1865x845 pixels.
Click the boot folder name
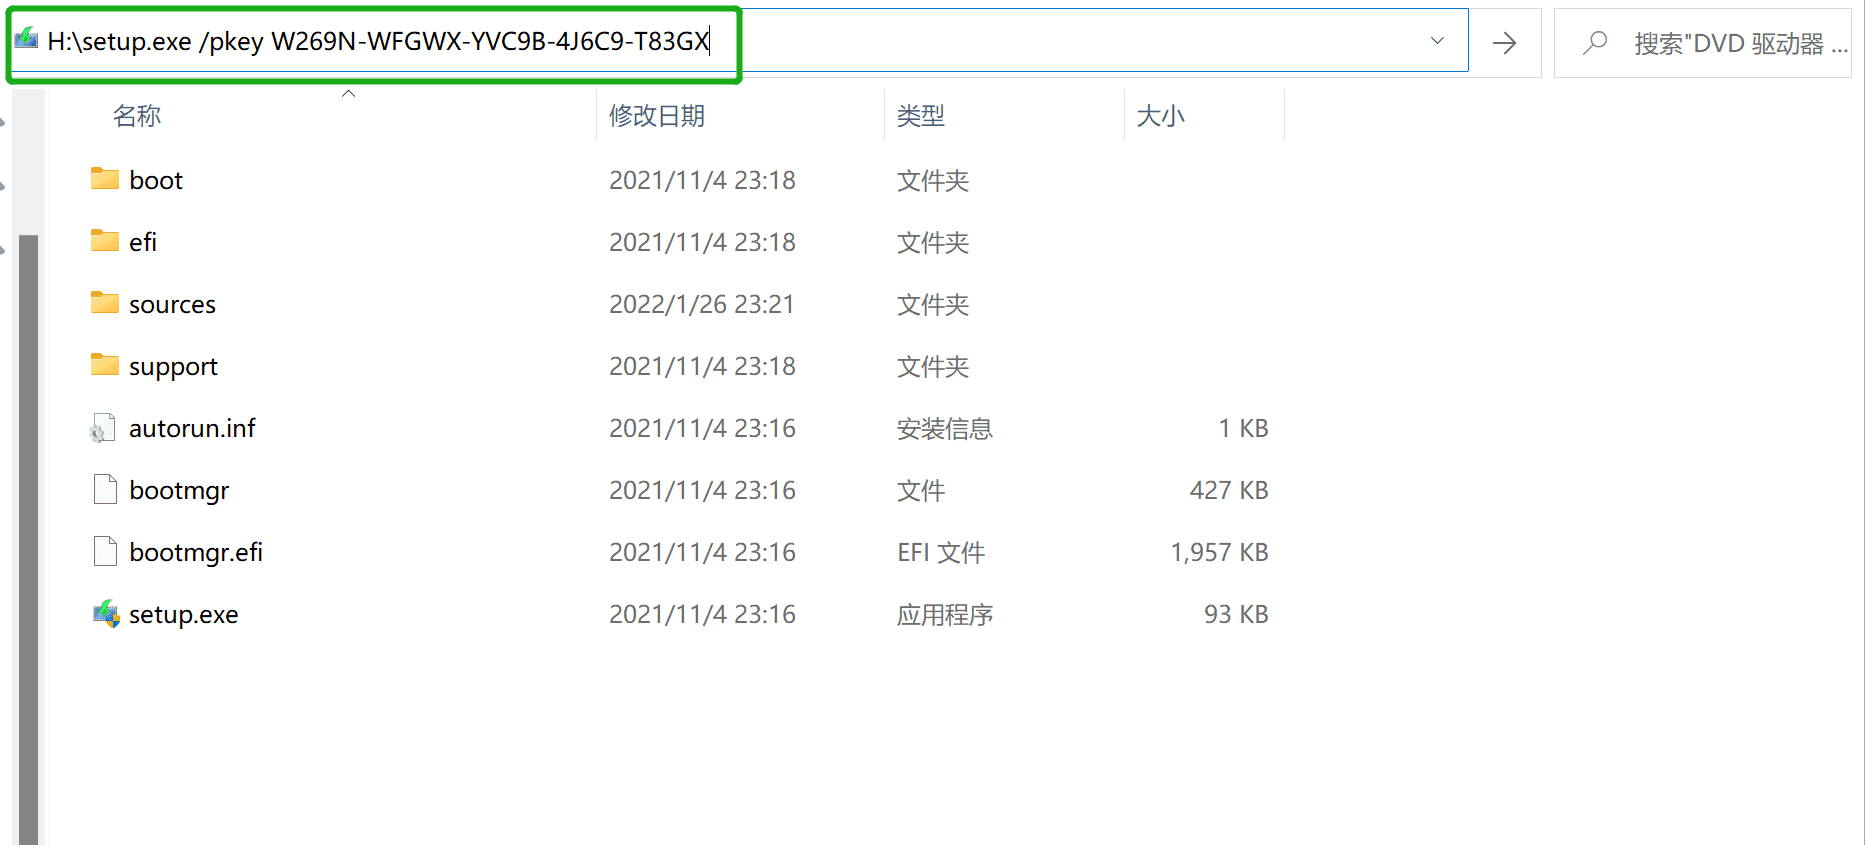[156, 181]
